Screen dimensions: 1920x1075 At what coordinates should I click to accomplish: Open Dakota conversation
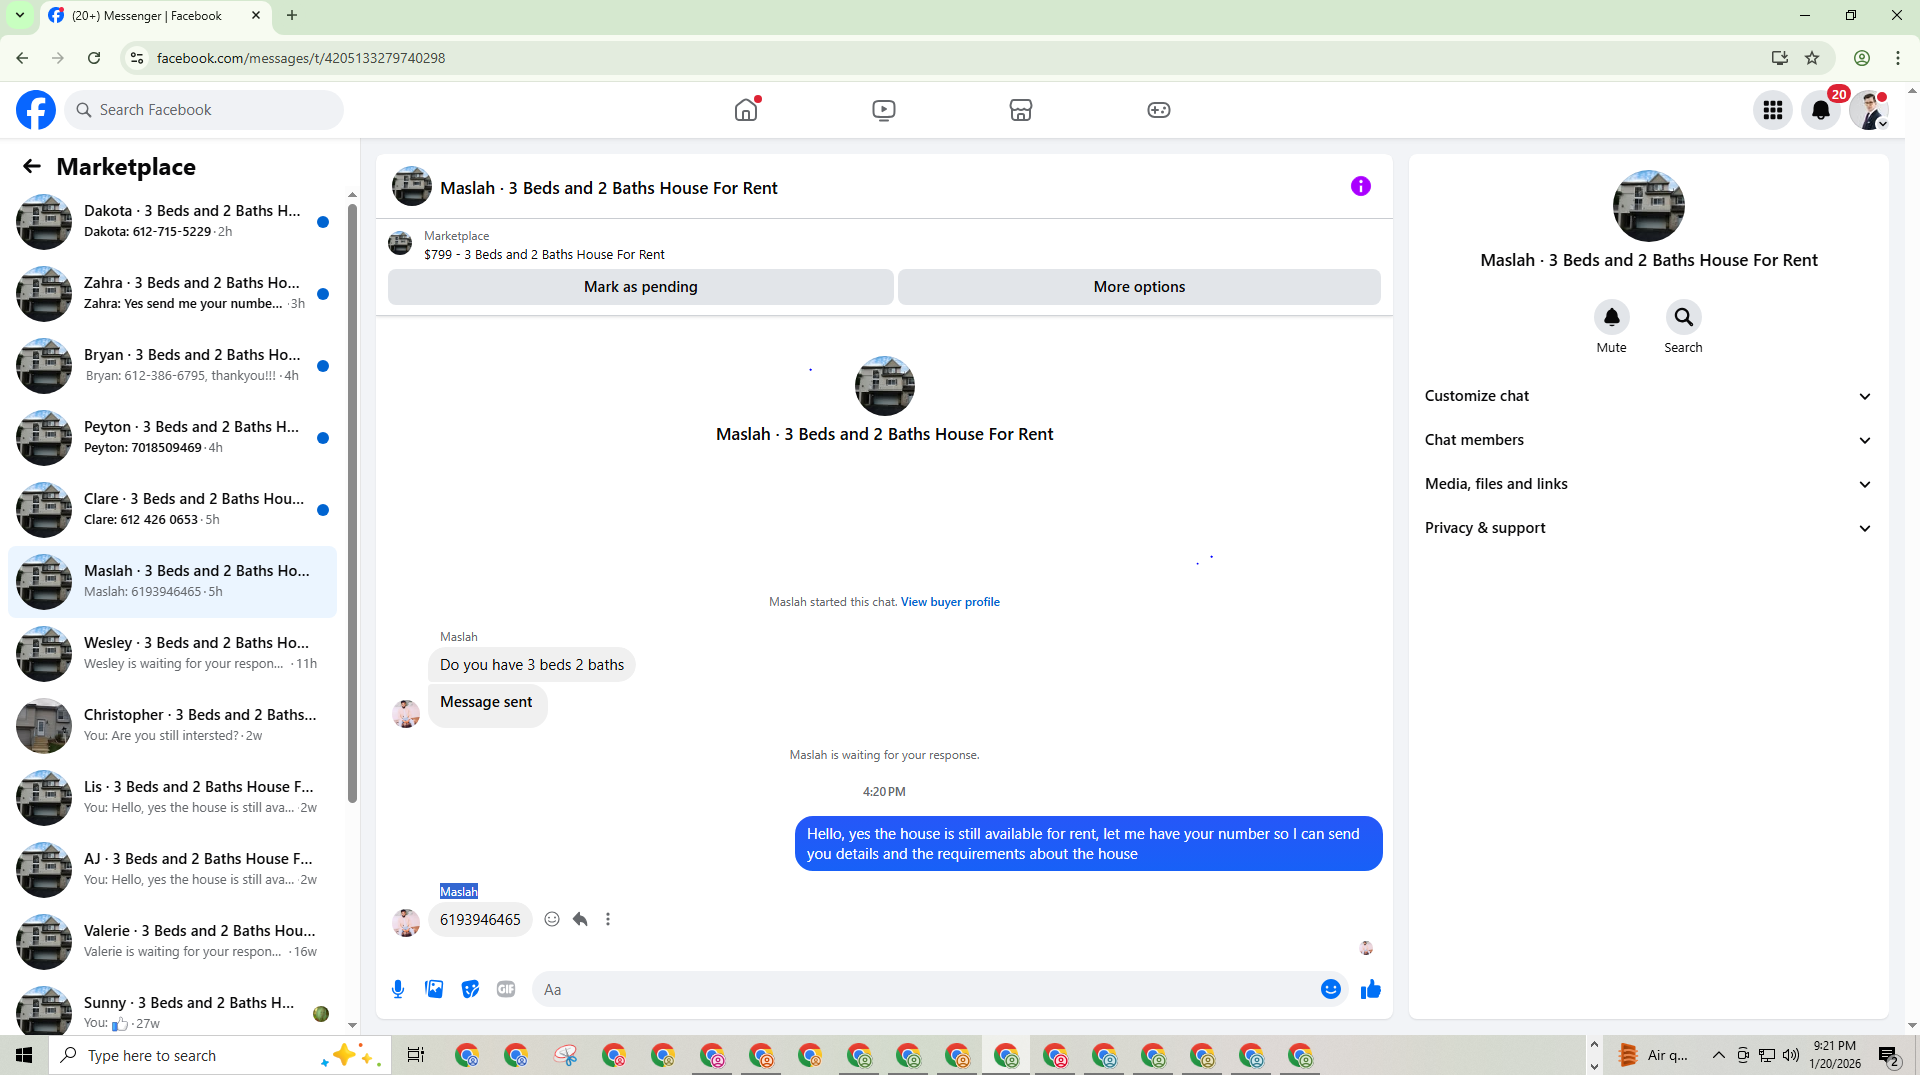tap(172, 222)
